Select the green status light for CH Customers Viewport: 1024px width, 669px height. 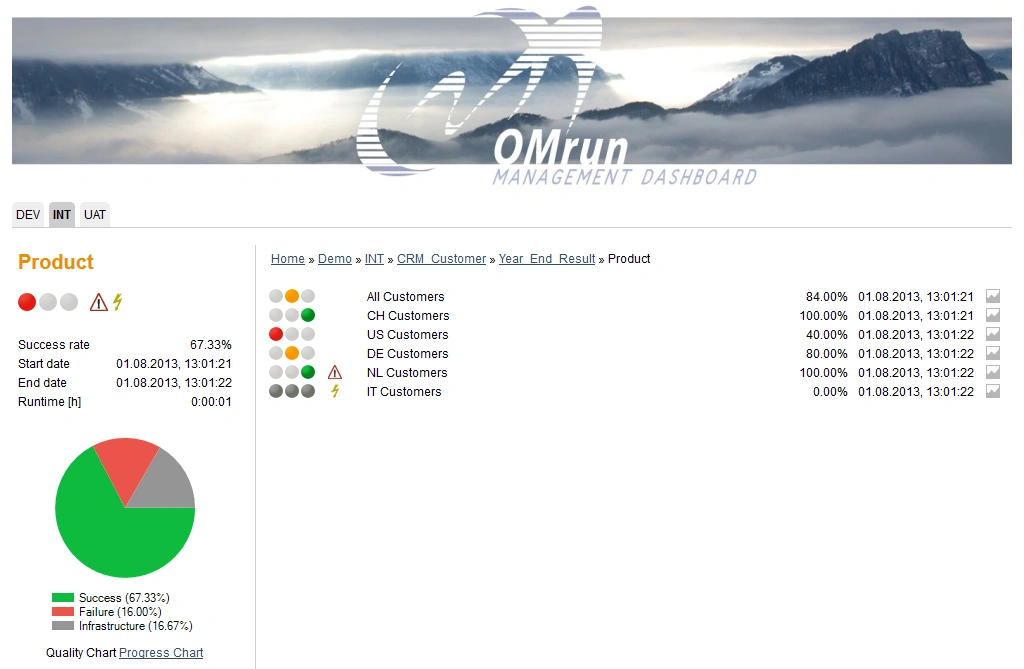[x=307, y=314]
